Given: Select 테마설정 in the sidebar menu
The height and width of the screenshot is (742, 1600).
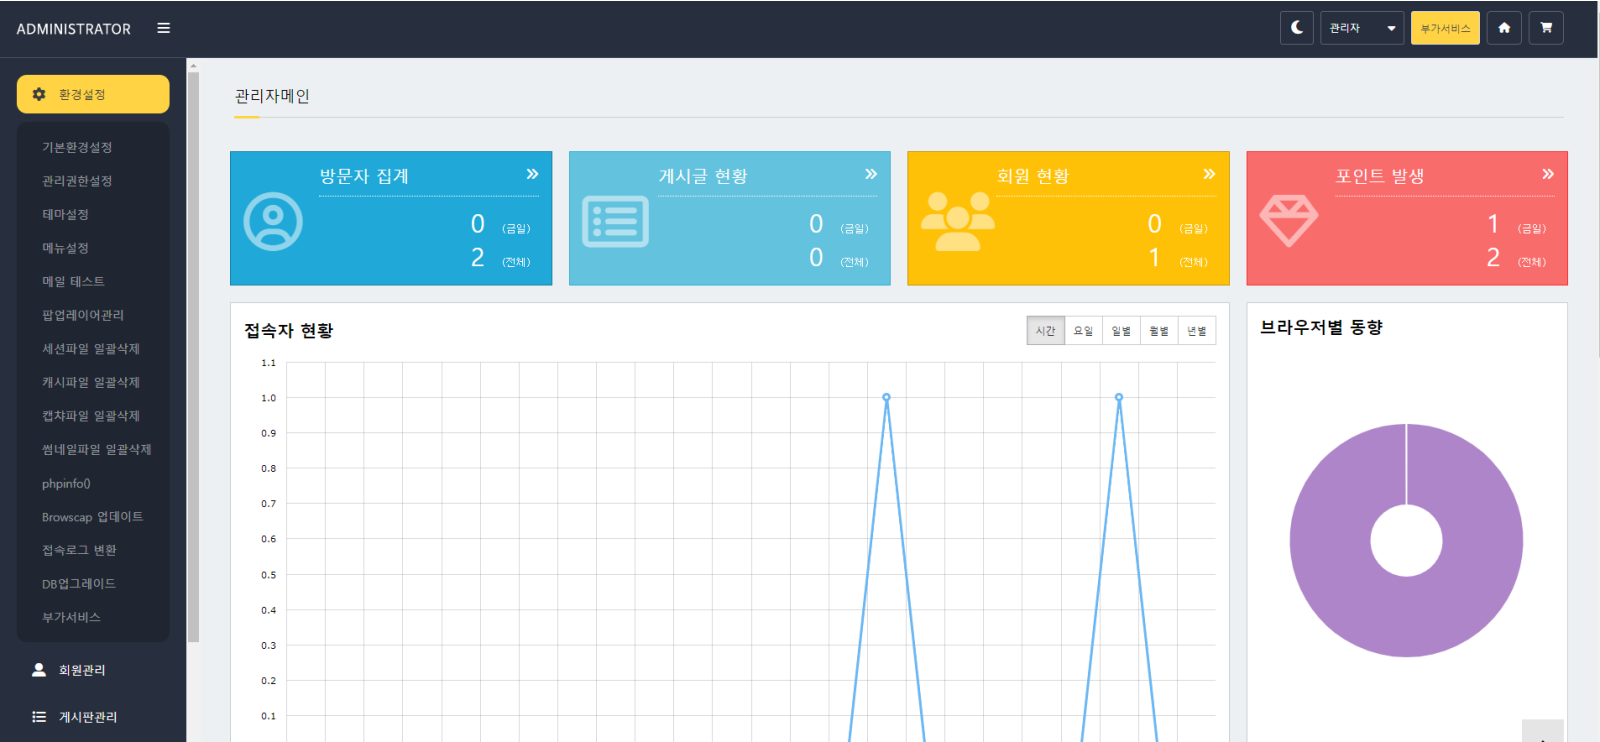Looking at the screenshot, I should click(65, 214).
